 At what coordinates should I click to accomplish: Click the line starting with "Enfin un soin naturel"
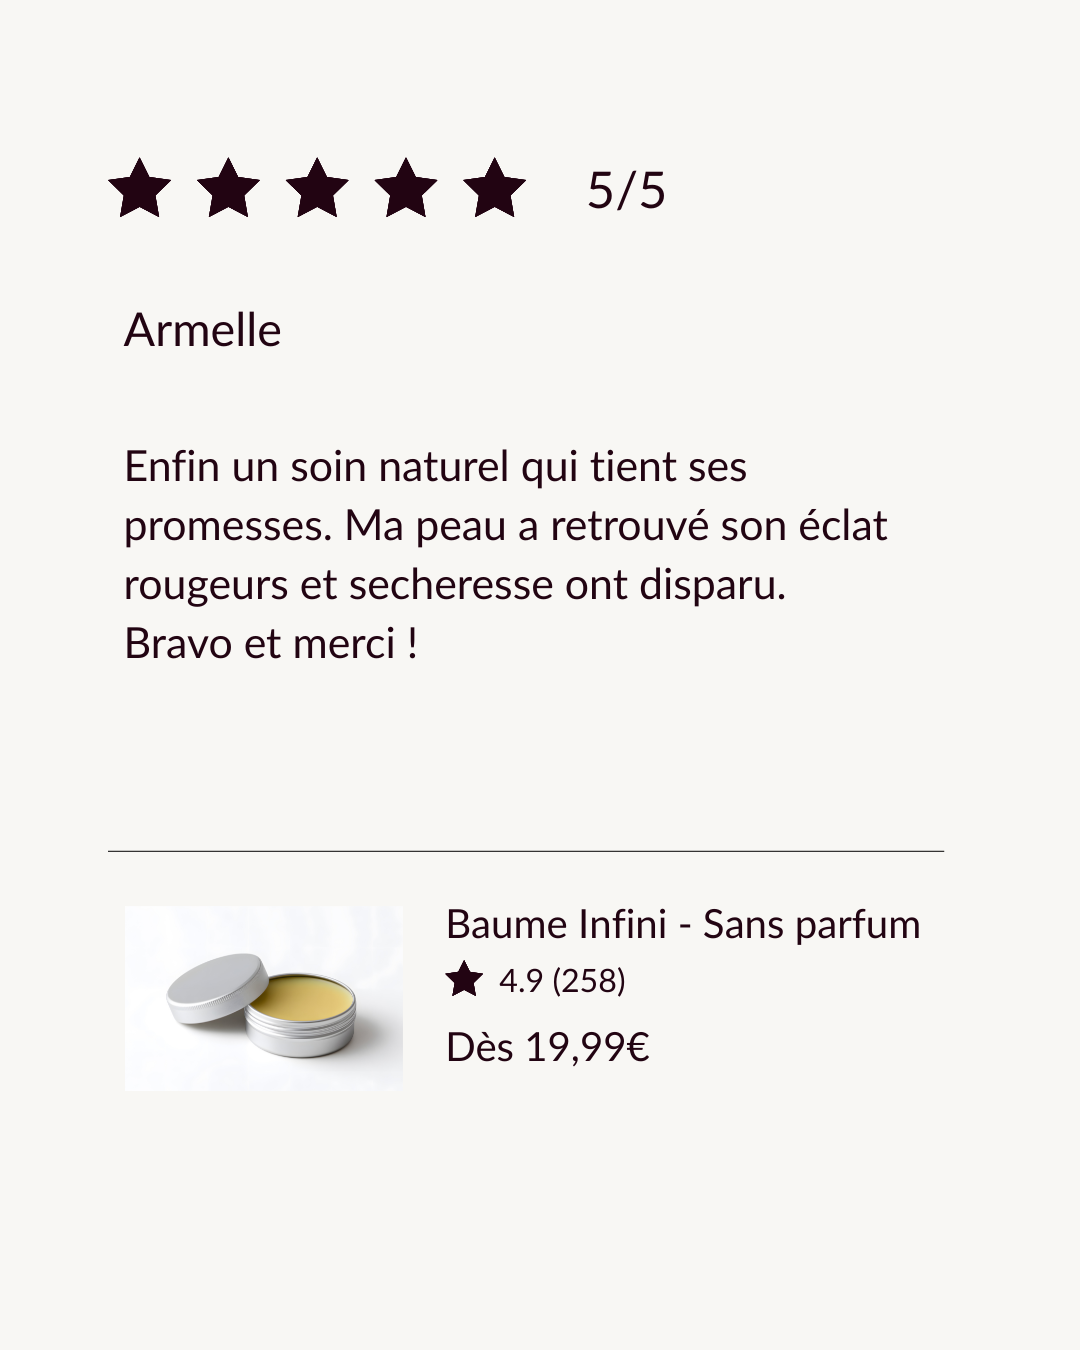(435, 467)
